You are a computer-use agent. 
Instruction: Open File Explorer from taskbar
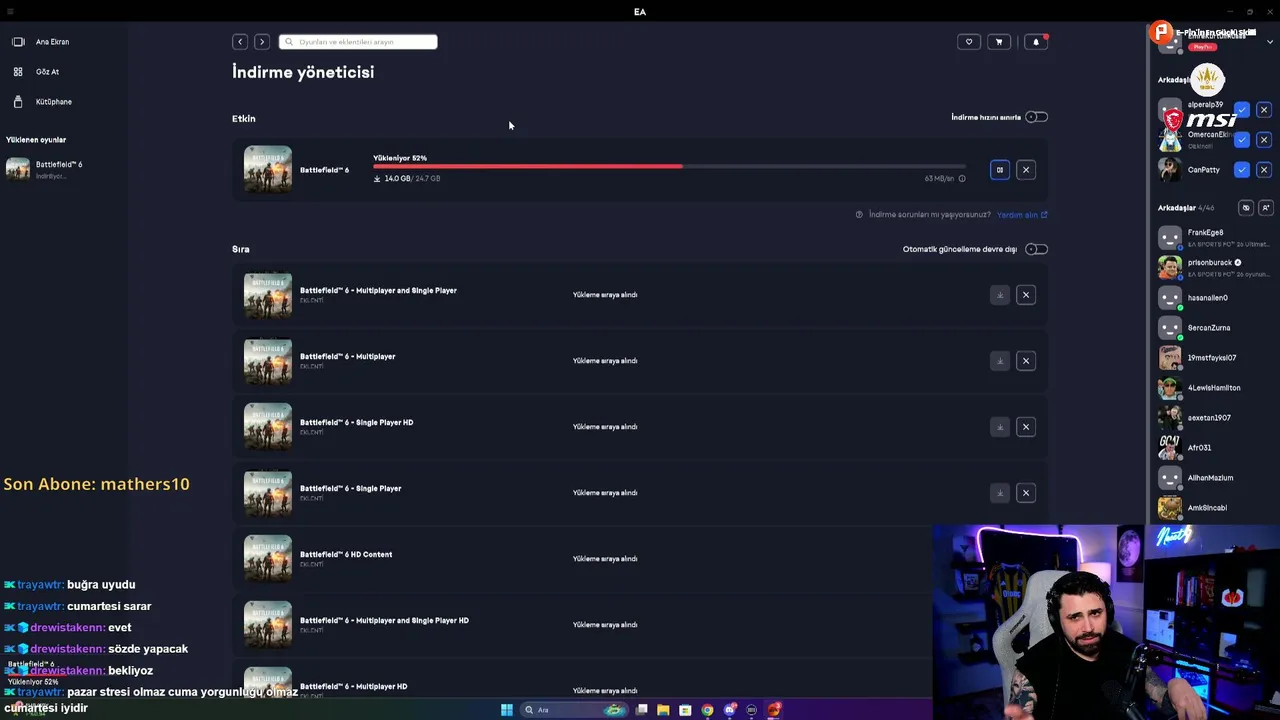click(663, 710)
